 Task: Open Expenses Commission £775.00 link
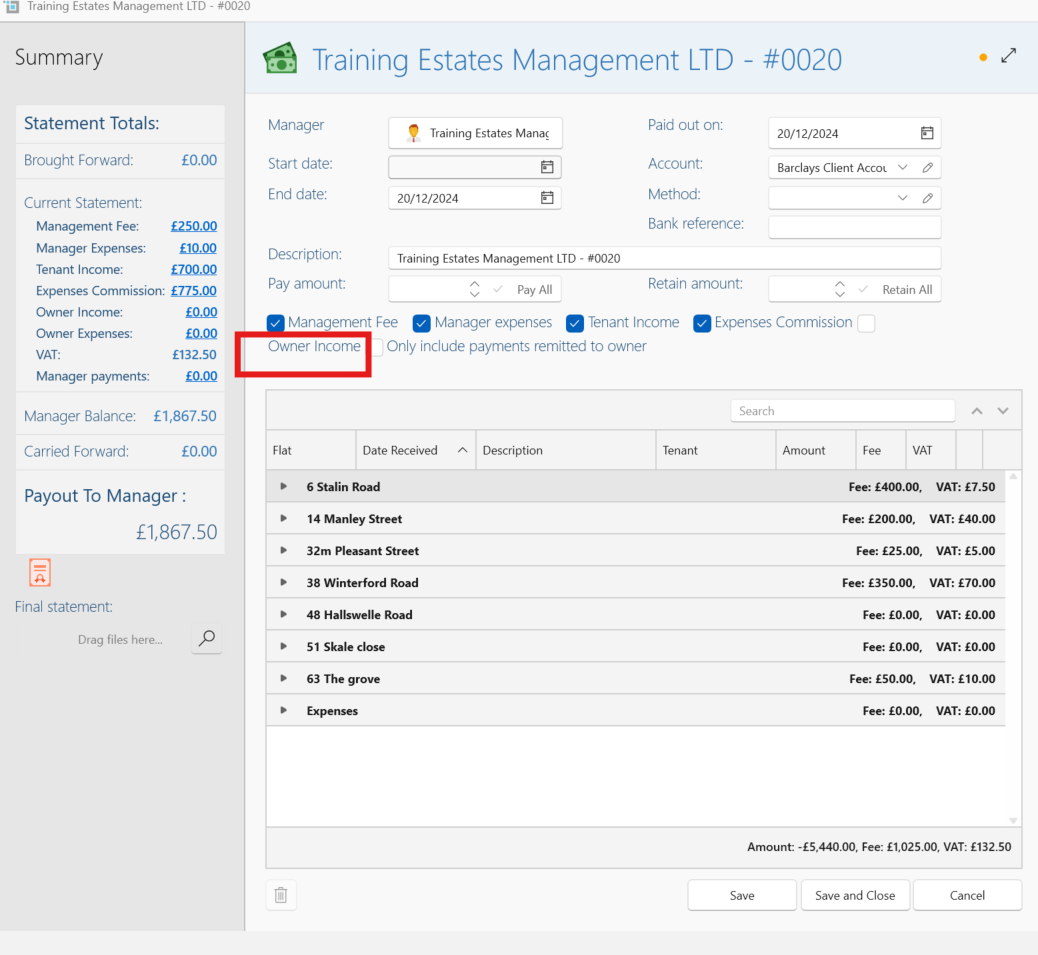[194, 291]
